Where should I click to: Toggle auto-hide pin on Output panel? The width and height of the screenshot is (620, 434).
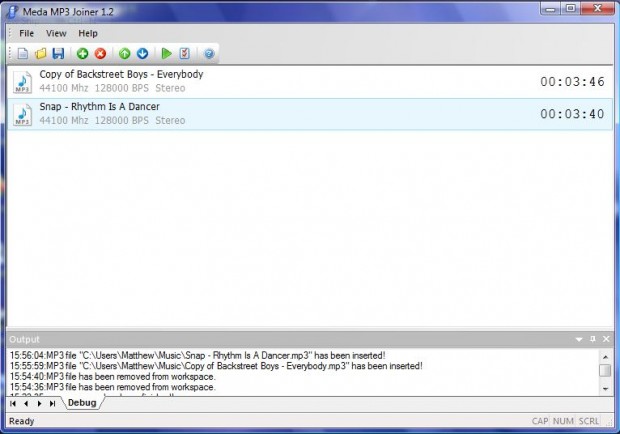(x=592, y=339)
